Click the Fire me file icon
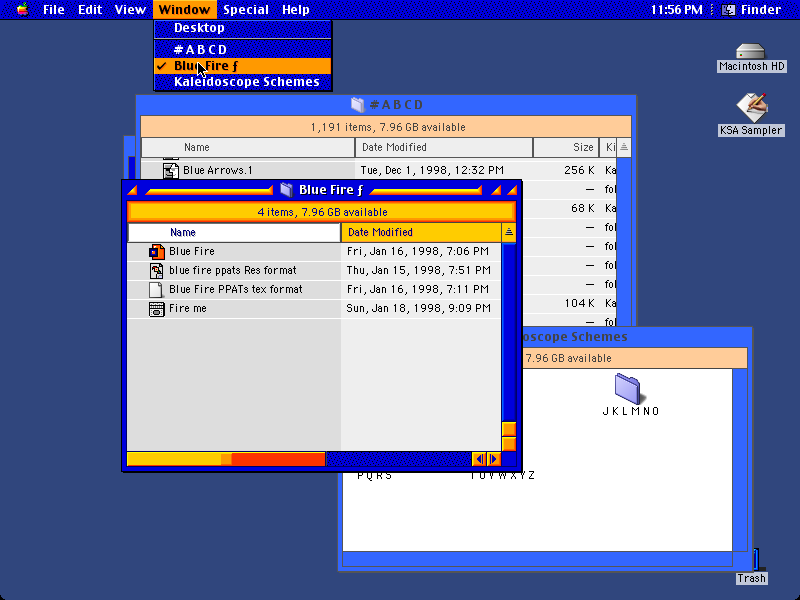The height and width of the screenshot is (600, 800). [x=157, y=309]
